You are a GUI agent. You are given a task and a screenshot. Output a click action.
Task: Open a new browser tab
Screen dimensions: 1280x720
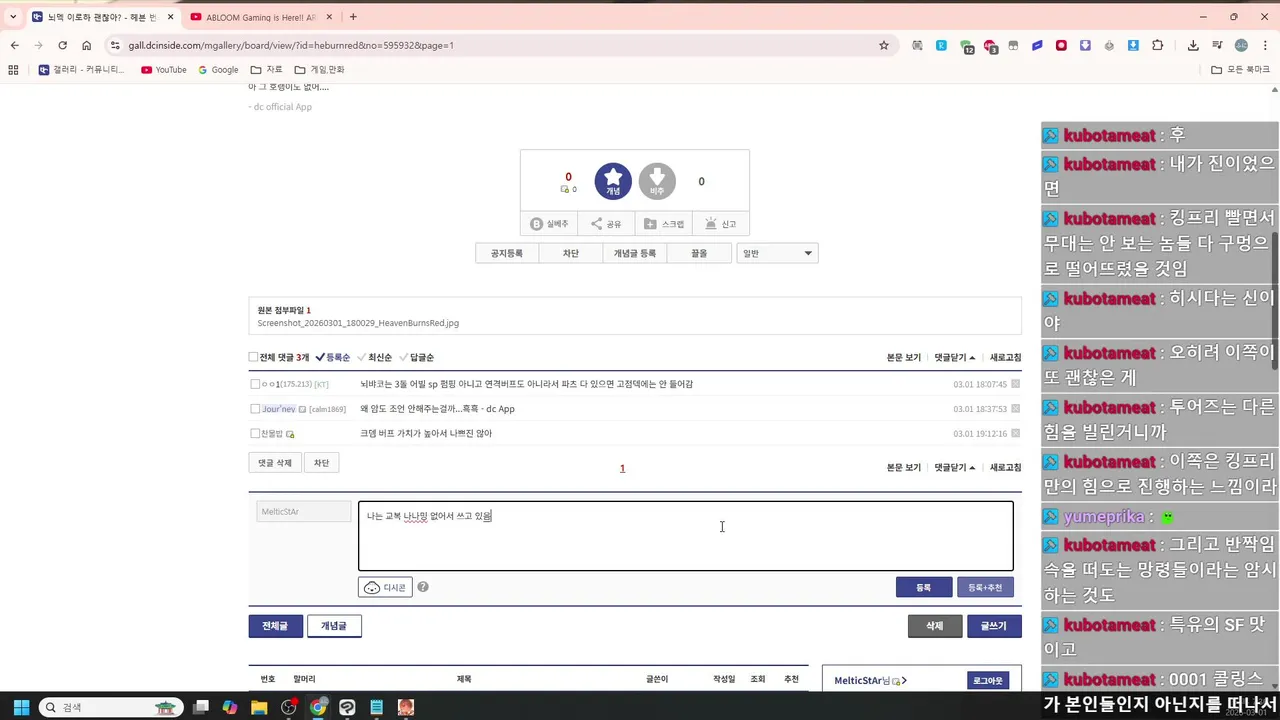pyautogui.click(x=353, y=17)
